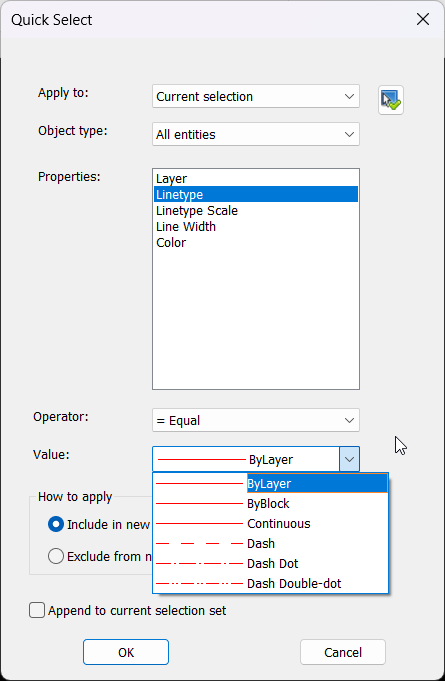Open the Operator Equal dropdown
Image resolution: width=445 pixels, height=681 pixels.
256,420
